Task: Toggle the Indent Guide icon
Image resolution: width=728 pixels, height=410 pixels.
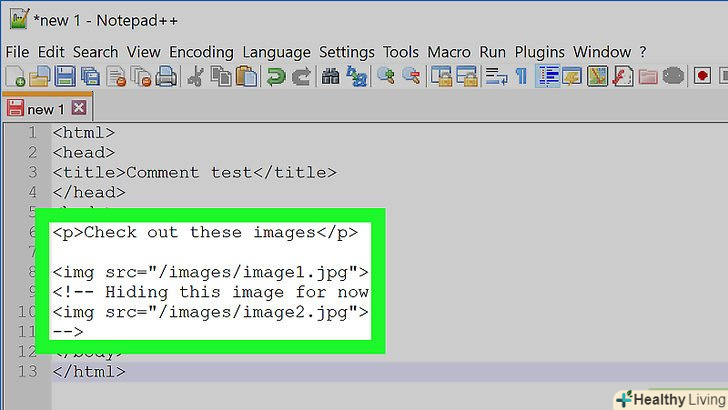Action: point(547,76)
